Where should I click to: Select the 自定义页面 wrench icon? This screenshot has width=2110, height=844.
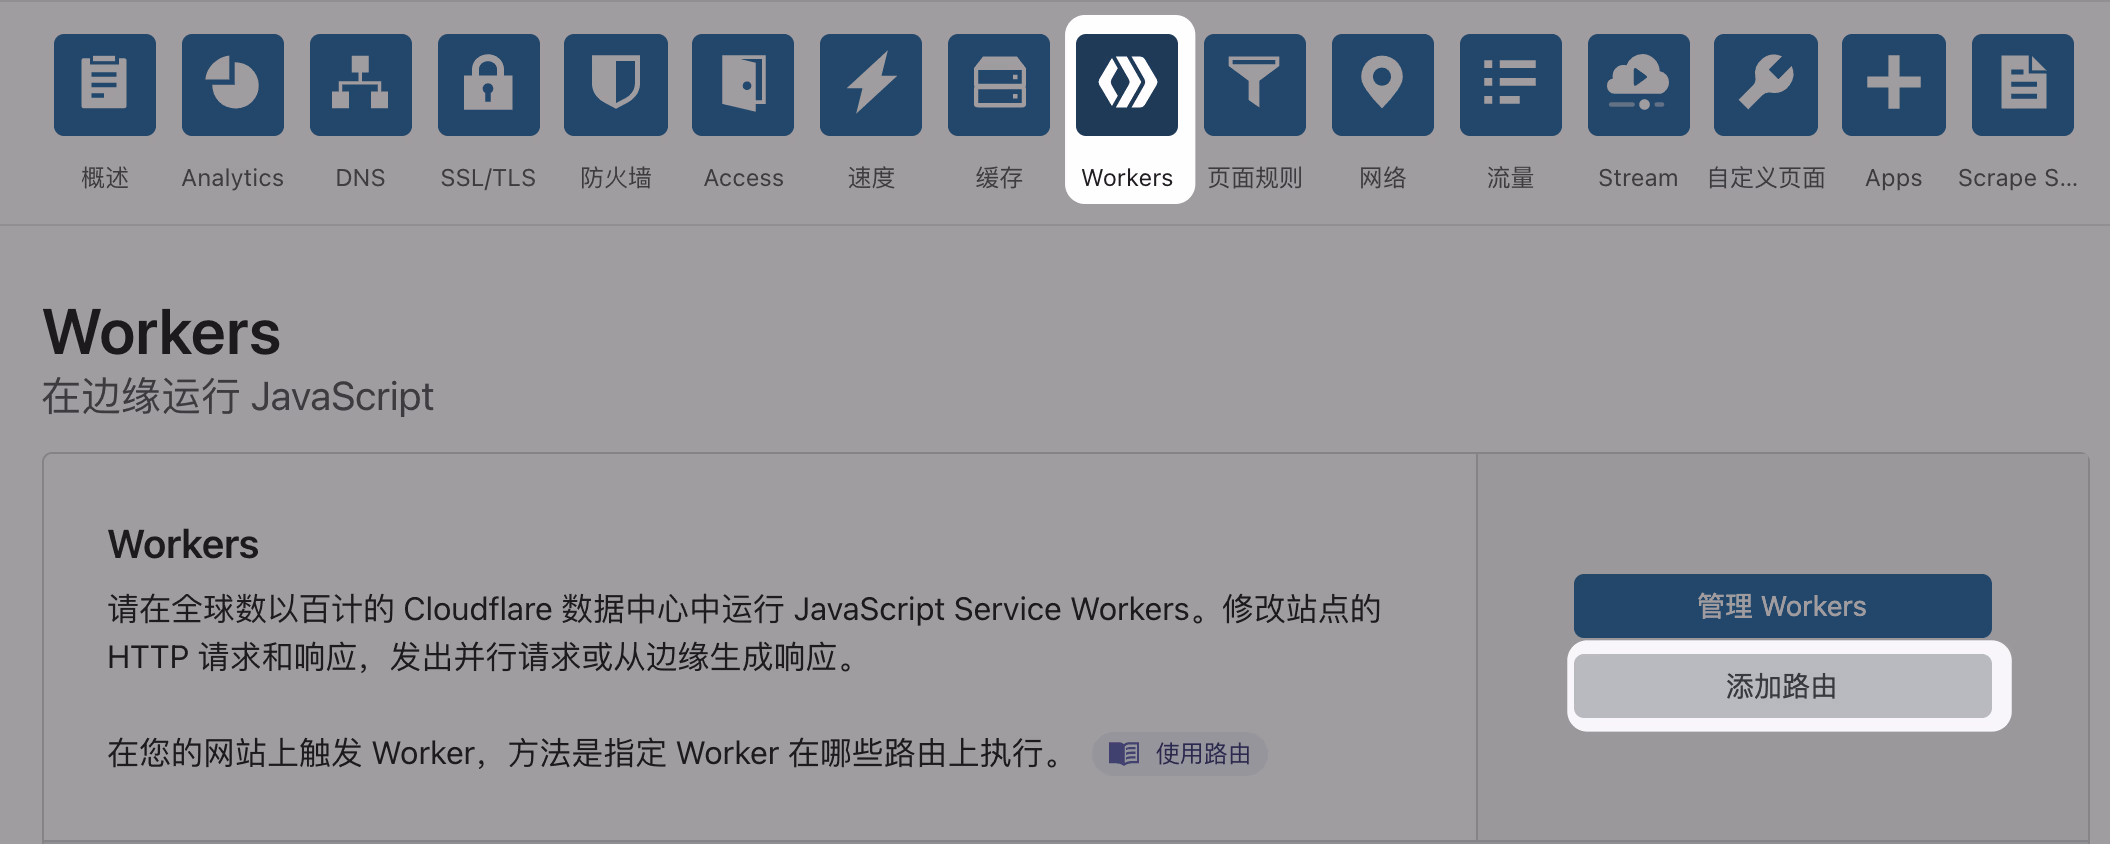click(1766, 85)
